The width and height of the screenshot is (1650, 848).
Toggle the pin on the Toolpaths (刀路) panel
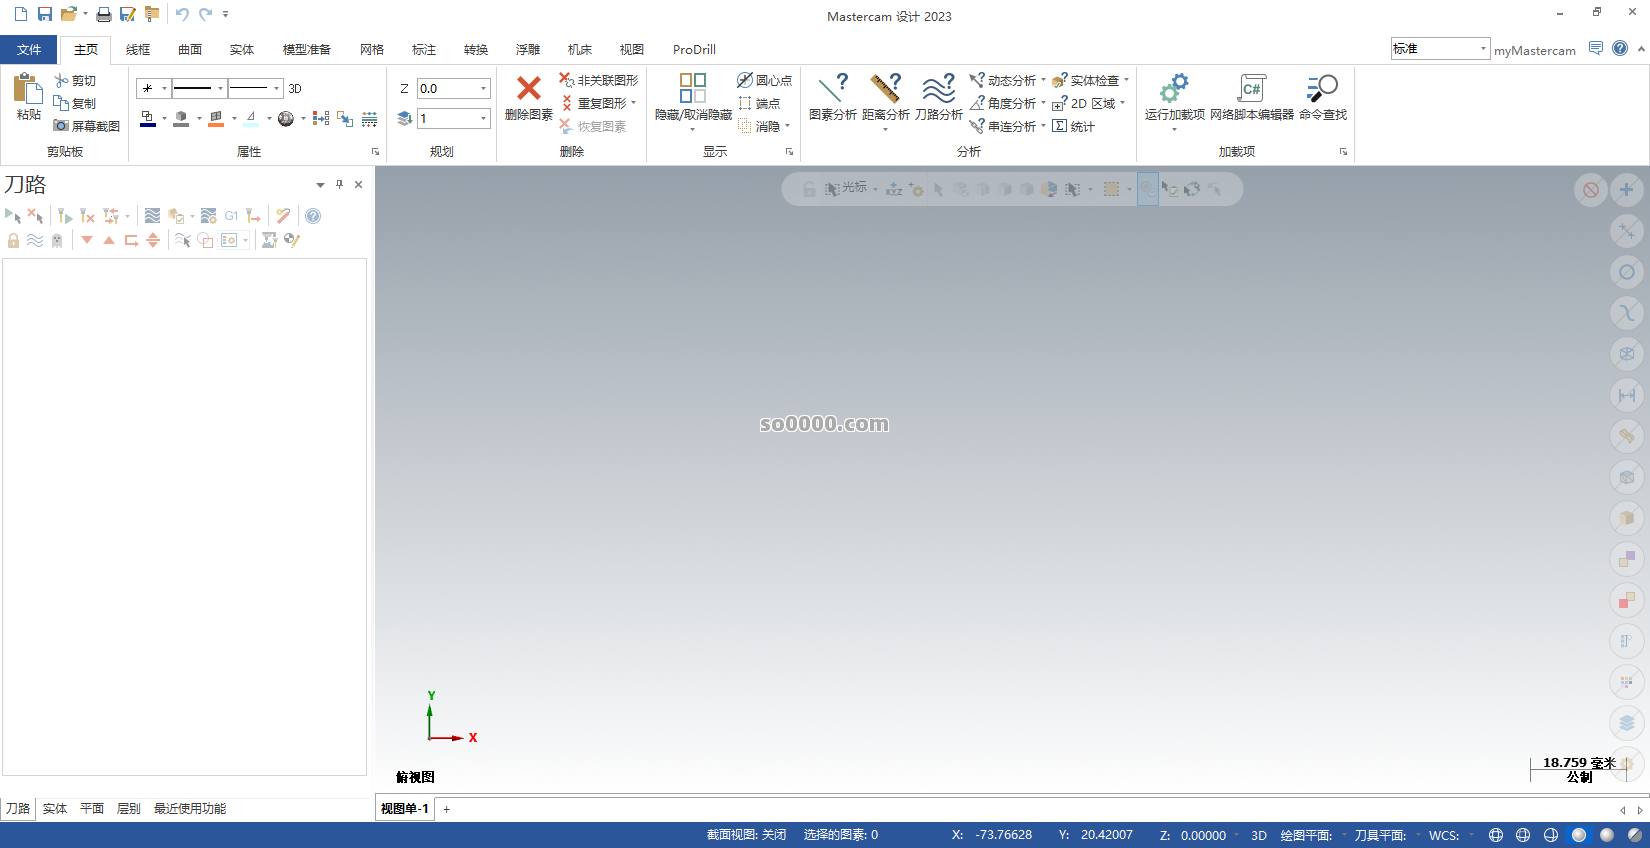[339, 185]
